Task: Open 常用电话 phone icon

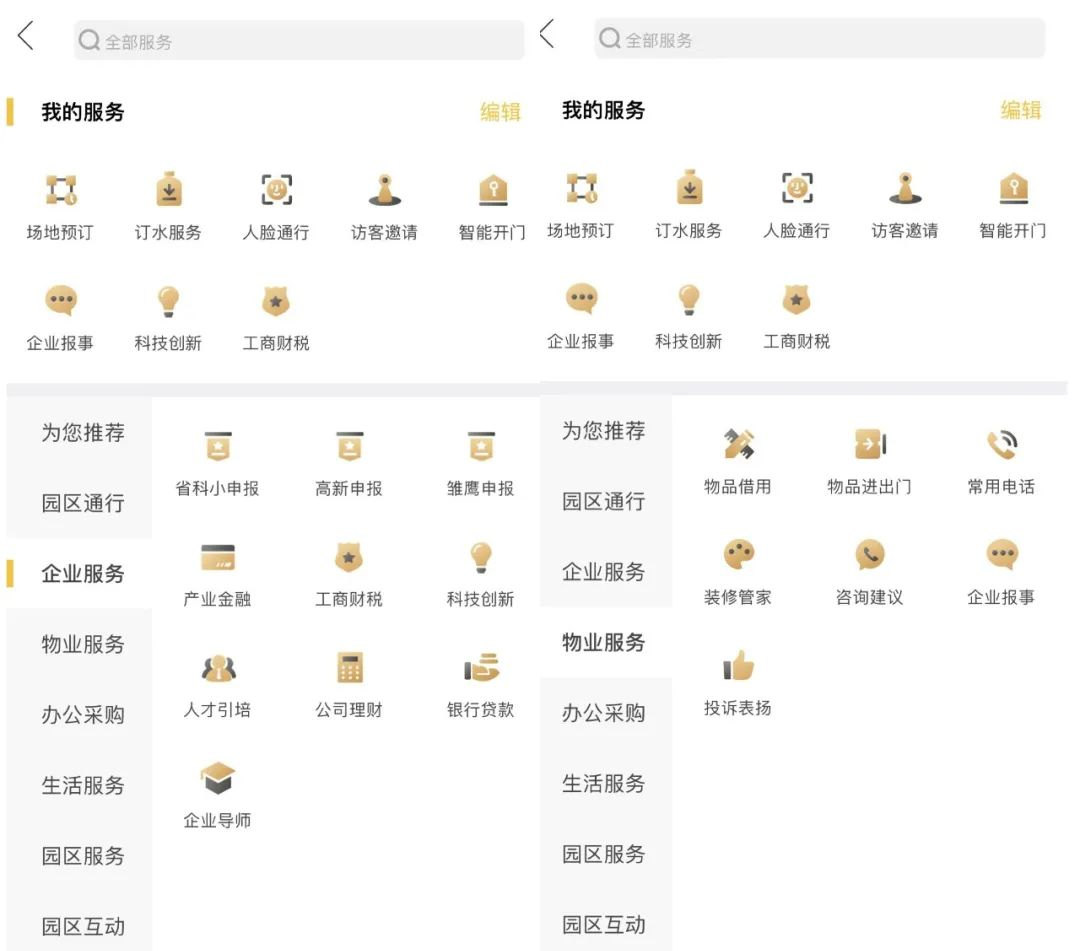Action: click(x=1001, y=444)
